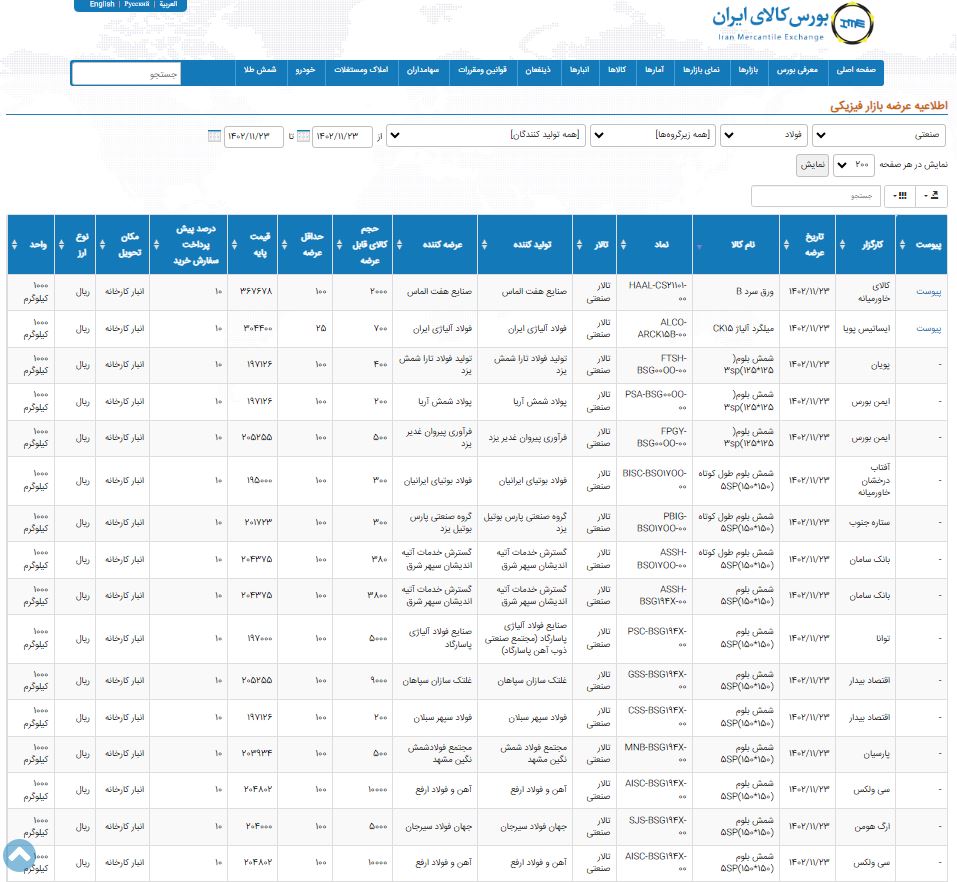Sort by مکان تحویل column sort arrows
Viewport: 957px width, 882px height.
click(x=102, y=245)
